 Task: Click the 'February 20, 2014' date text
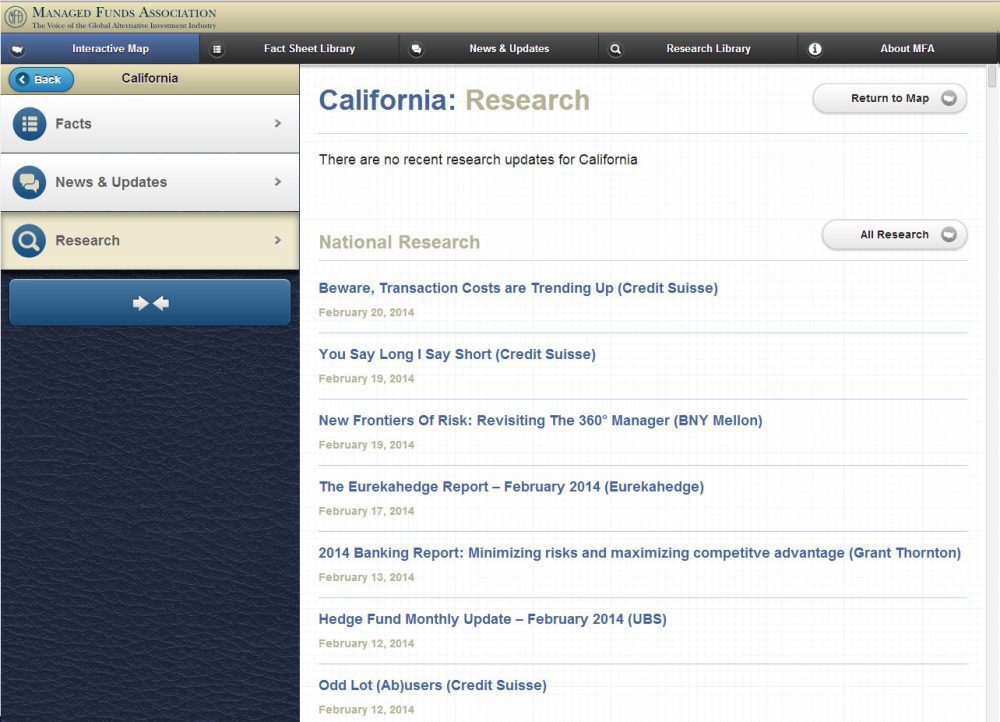click(366, 313)
